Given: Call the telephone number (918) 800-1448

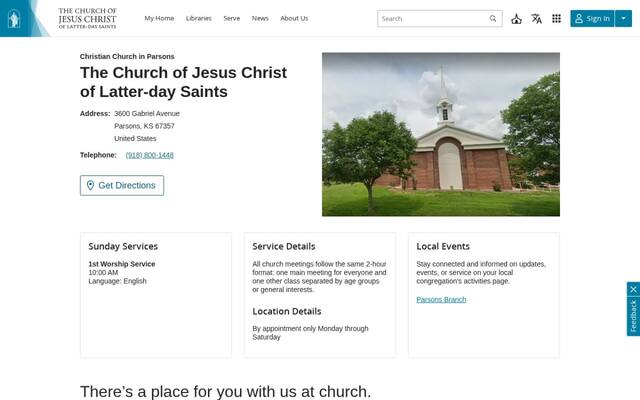Looking at the screenshot, I should click(149, 155).
